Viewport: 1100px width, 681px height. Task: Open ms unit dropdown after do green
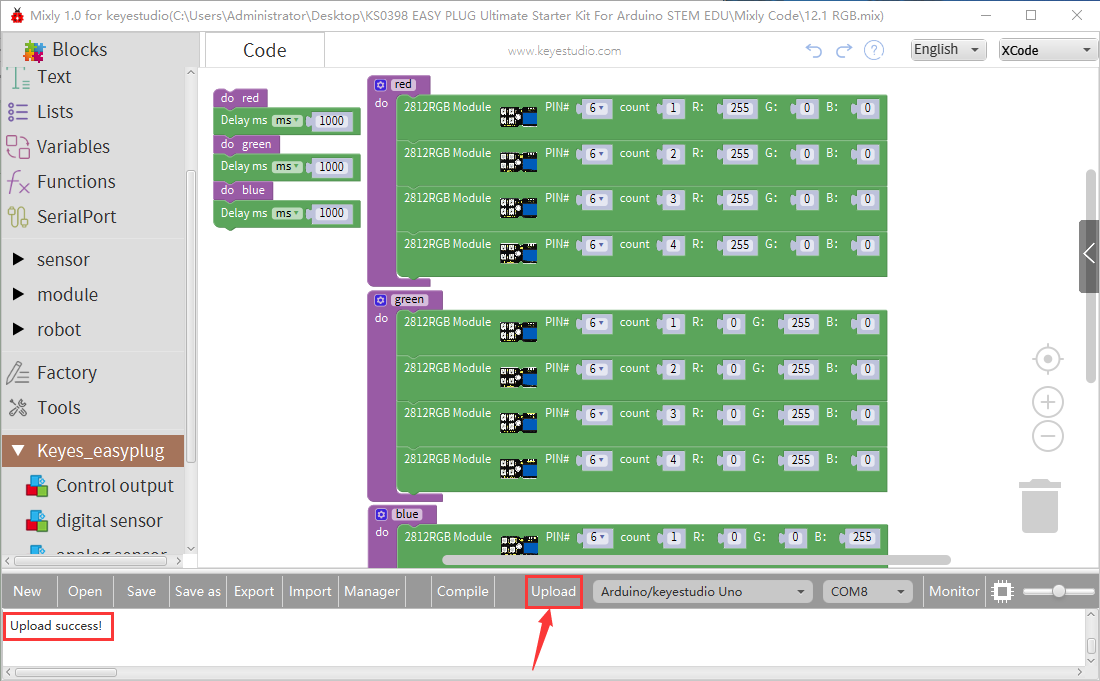(287, 167)
